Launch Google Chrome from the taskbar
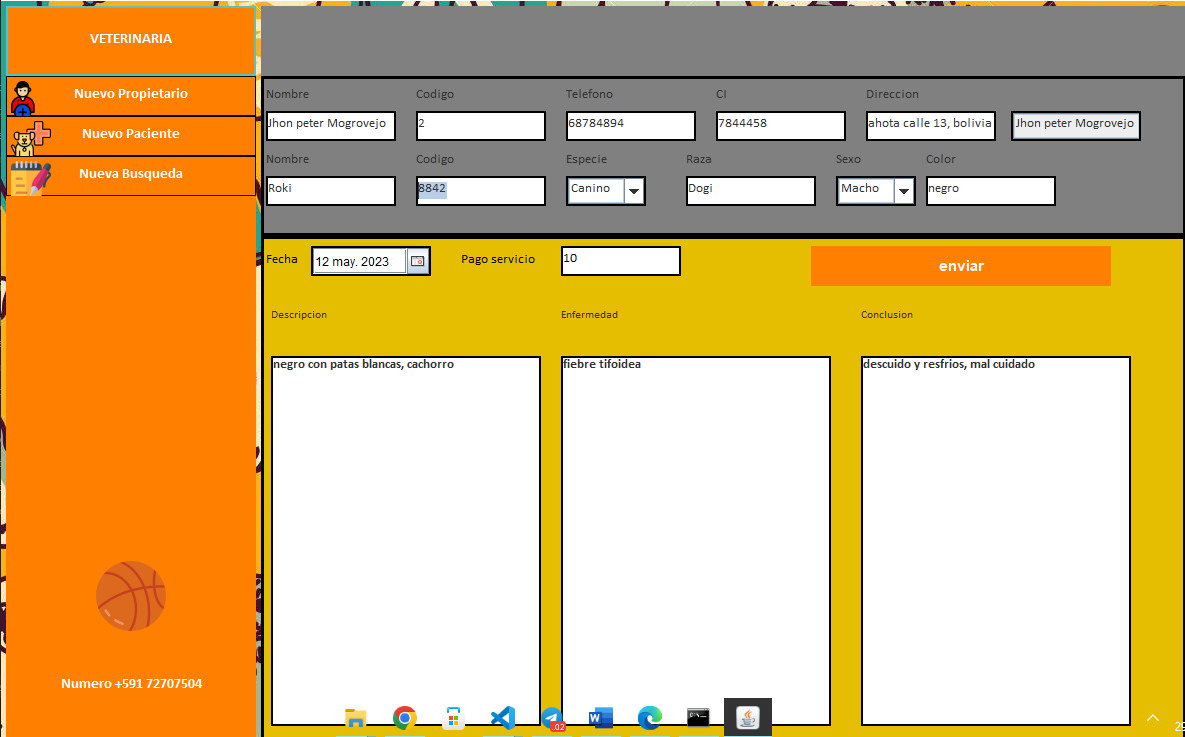 (404, 717)
